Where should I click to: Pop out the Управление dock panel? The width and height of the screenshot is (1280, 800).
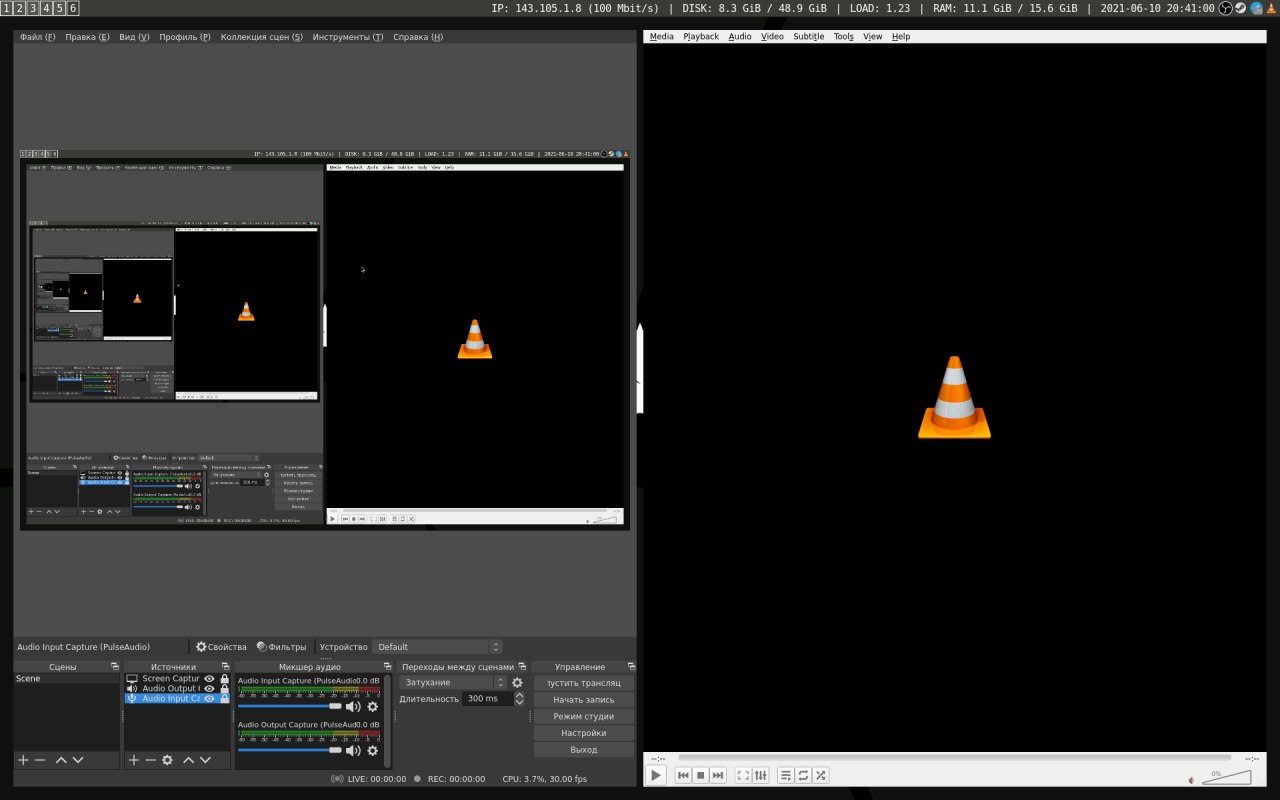(630, 667)
